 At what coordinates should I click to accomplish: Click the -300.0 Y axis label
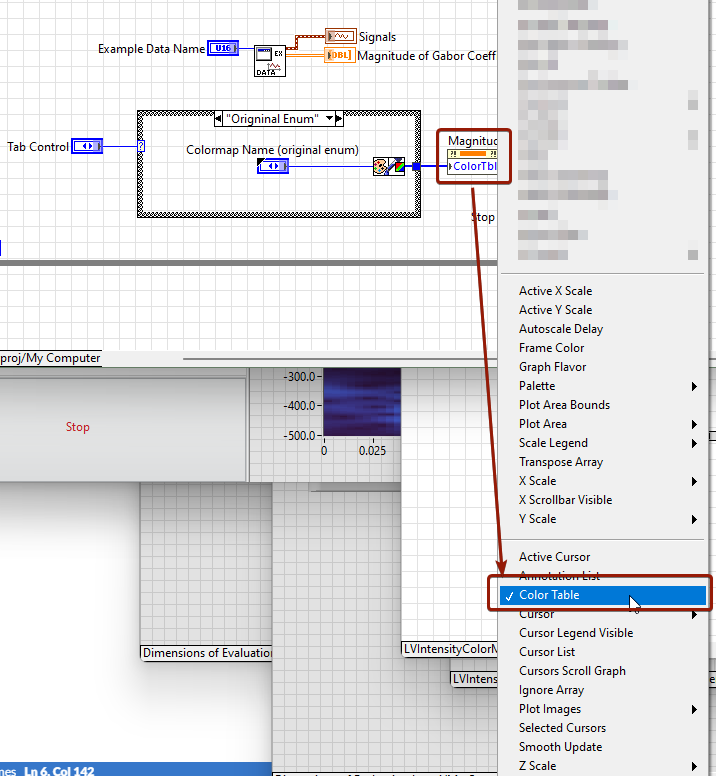point(299,377)
